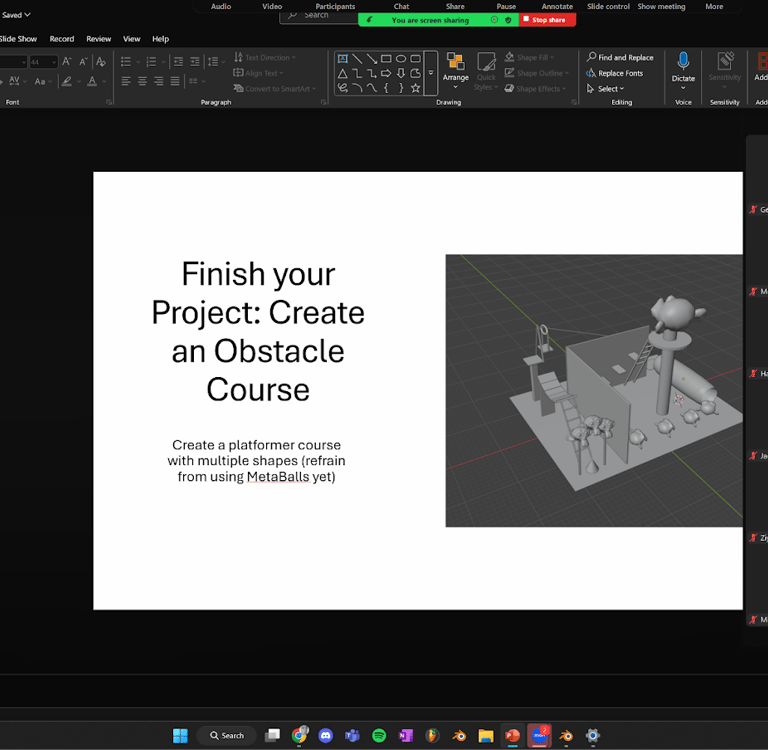Click the red Stop share button
Screen dimensions: 768x750
548,20
